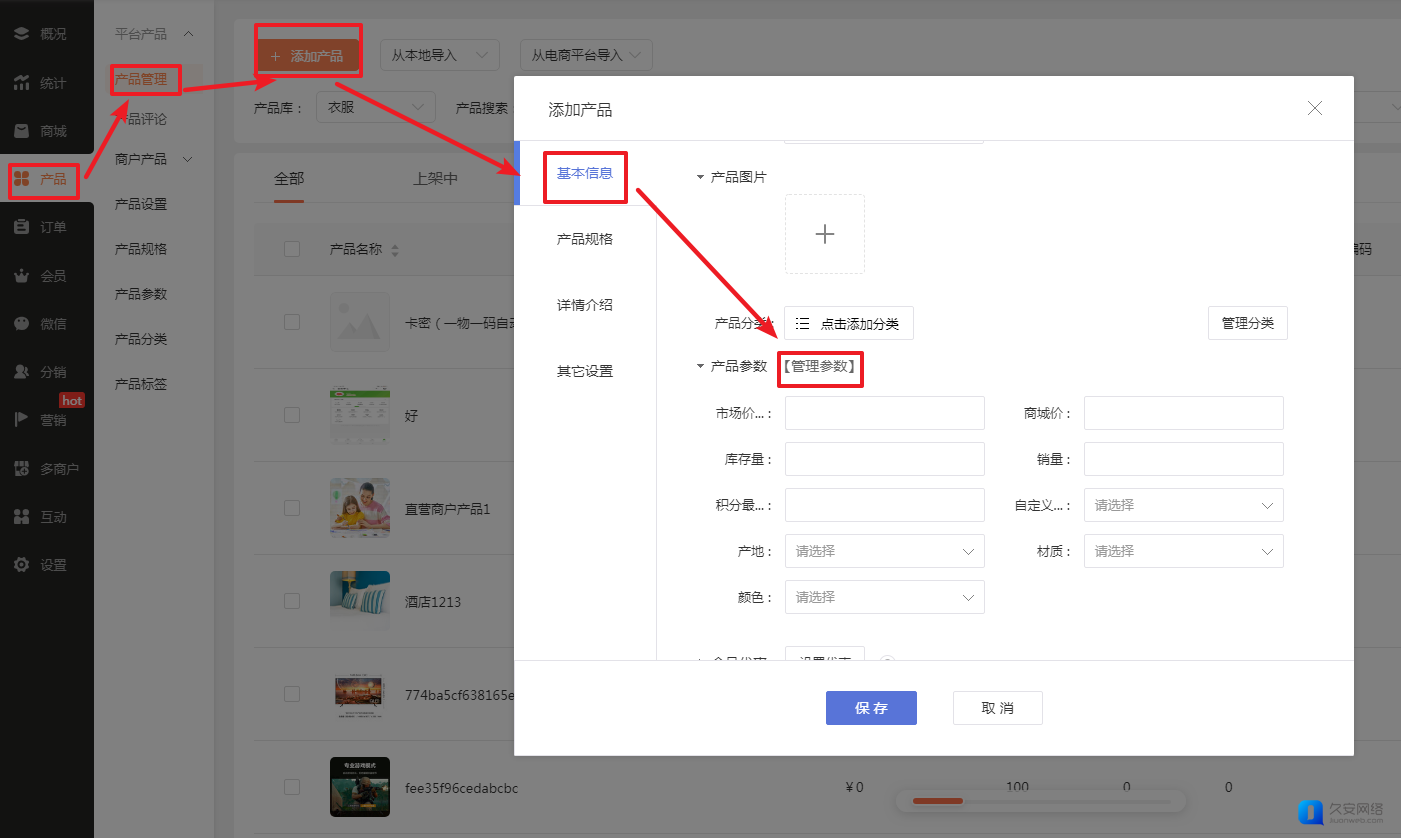Click the 概况 overview icon in sidebar

pos(21,33)
